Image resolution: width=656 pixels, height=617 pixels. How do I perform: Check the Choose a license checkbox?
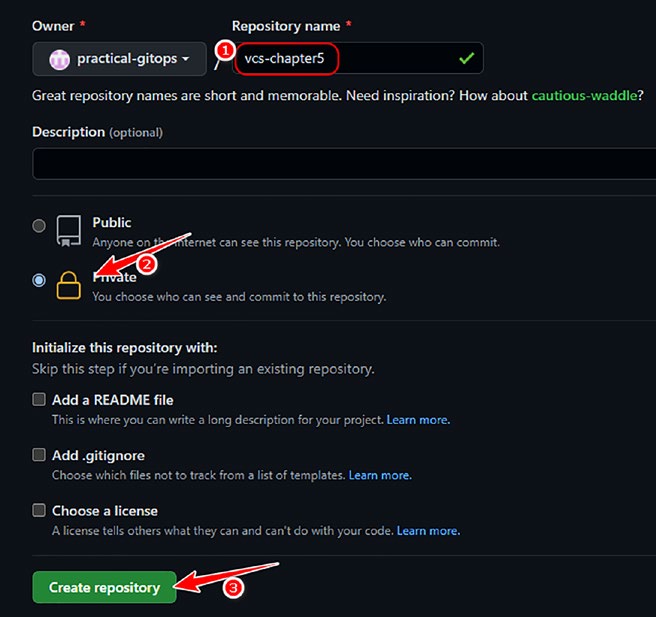point(39,510)
